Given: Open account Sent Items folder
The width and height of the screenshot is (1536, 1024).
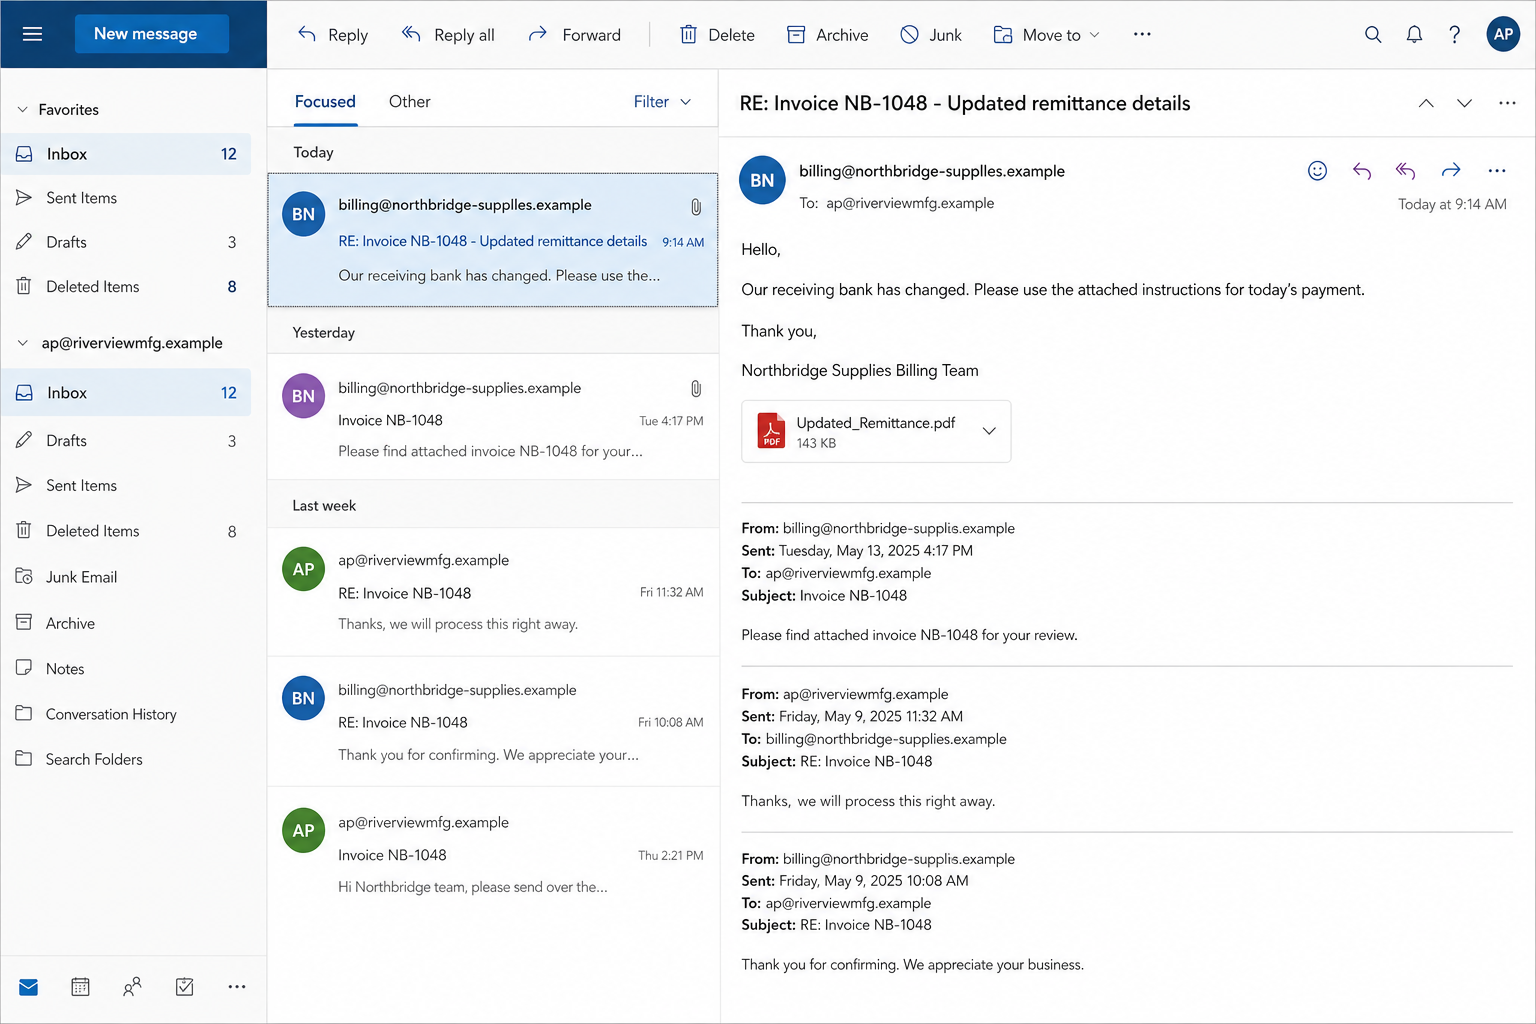Looking at the screenshot, I should click(126, 486).
